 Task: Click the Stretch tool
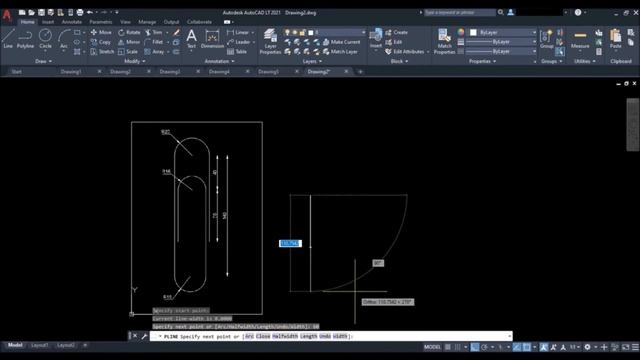coord(102,52)
